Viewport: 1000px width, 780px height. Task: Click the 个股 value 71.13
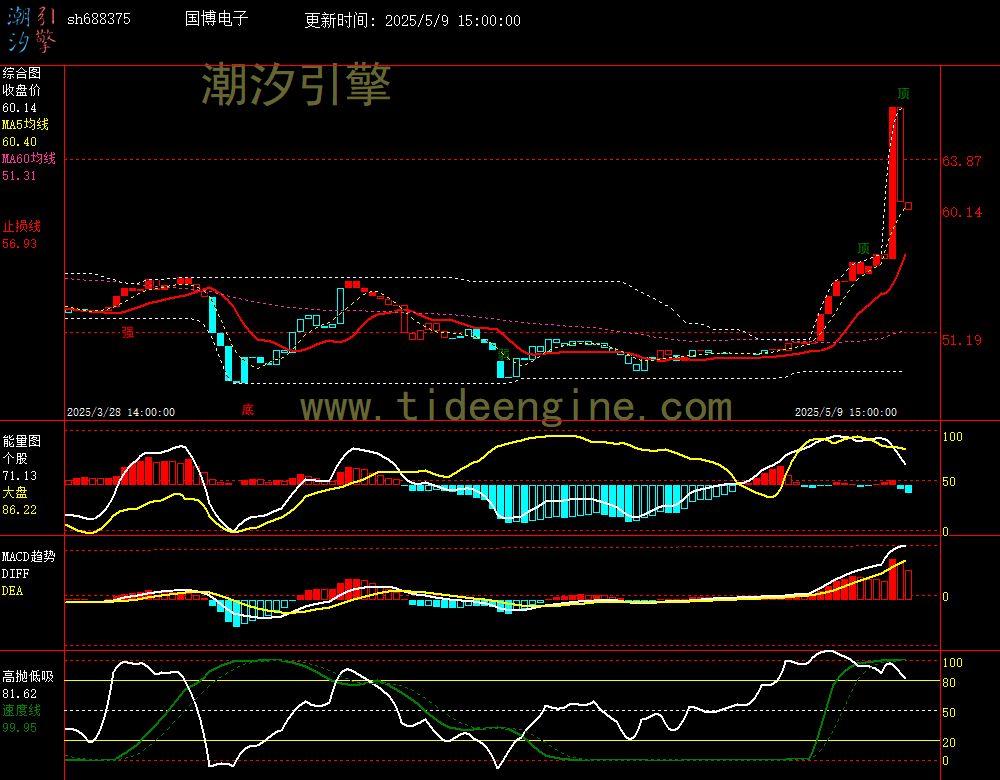coord(19,476)
